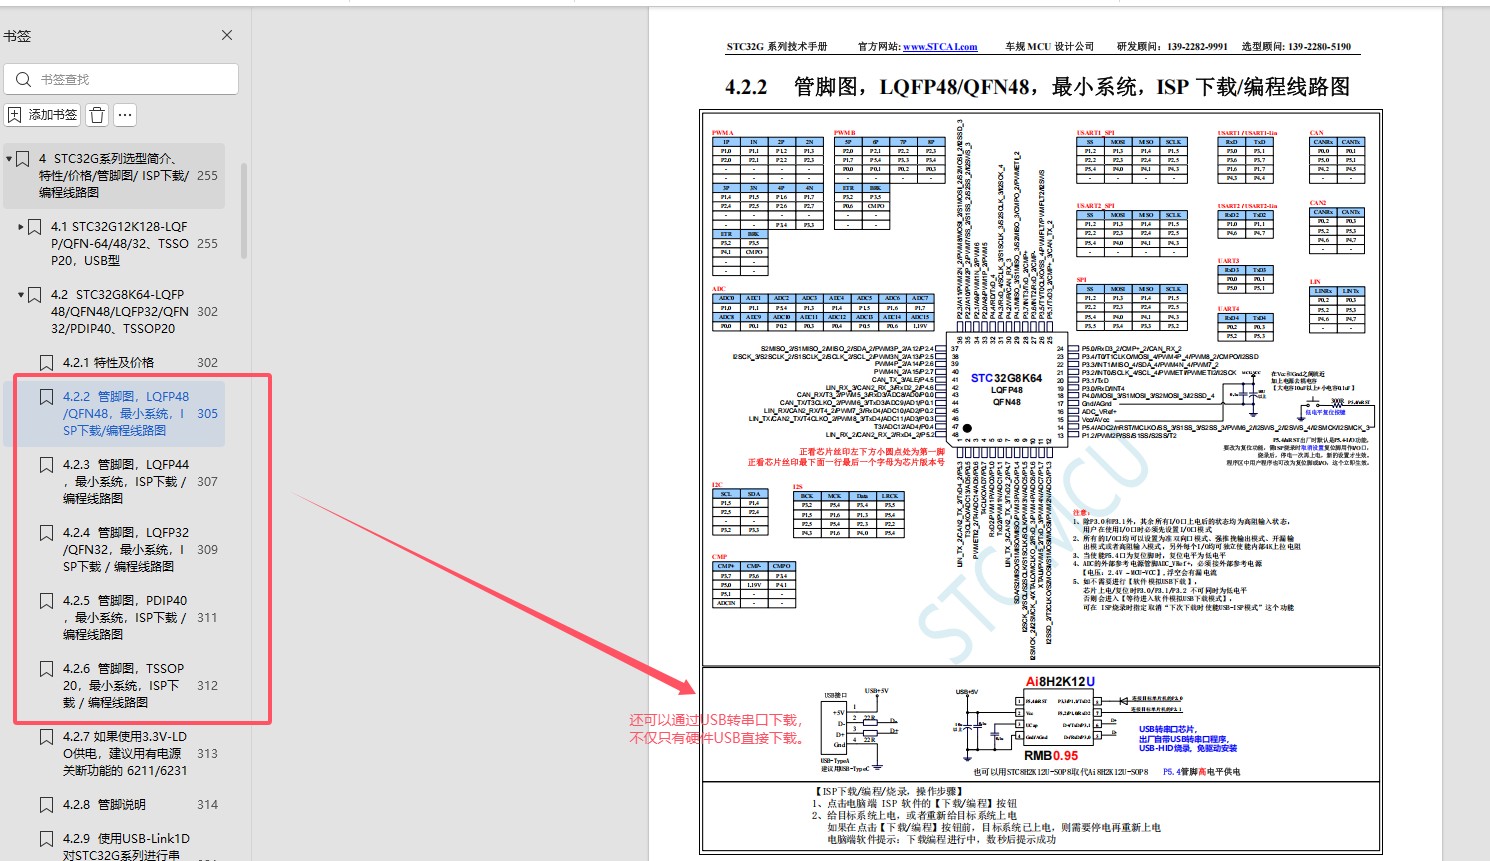
Task: Click bookmark icon beside 4.1 STC32G12K128
Action: (34, 227)
